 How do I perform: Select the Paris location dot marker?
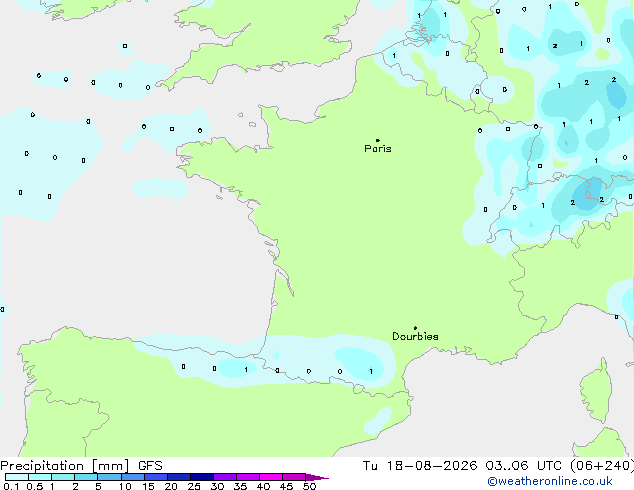point(378,140)
